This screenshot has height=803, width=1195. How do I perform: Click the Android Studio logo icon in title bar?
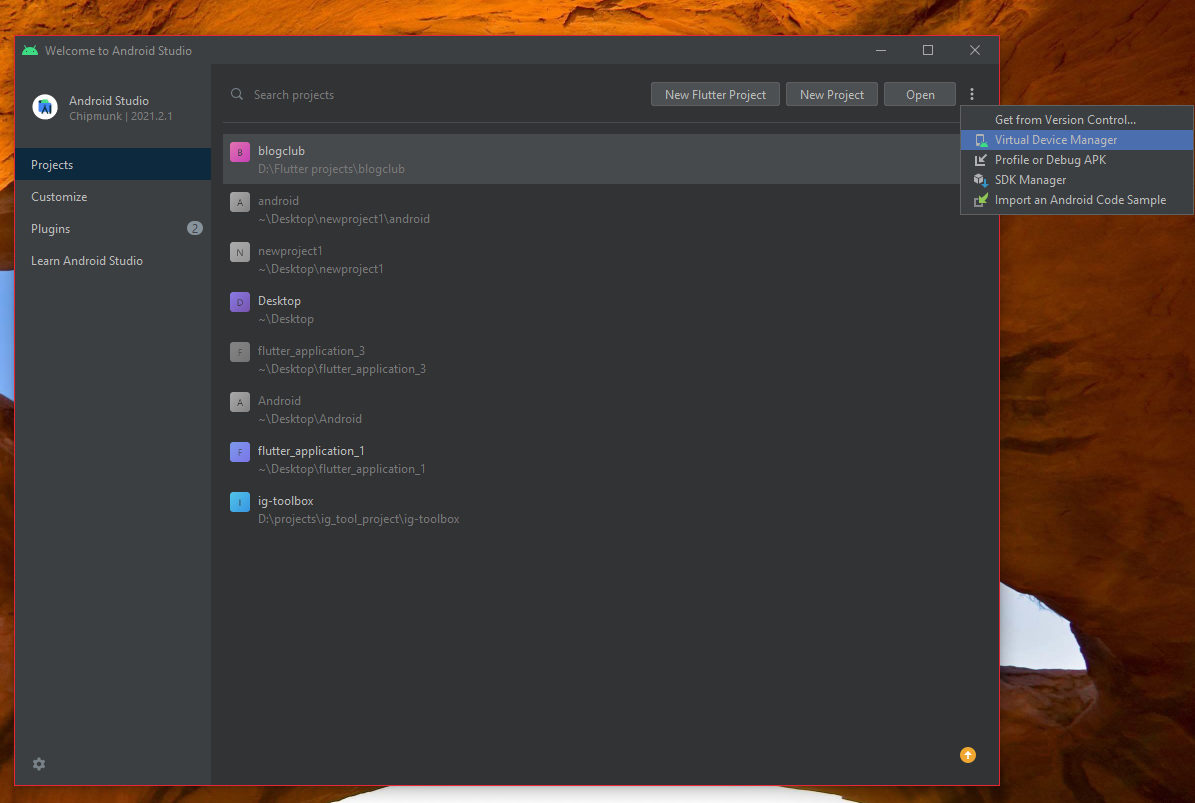pyautogui.click(x=30, y=50)
